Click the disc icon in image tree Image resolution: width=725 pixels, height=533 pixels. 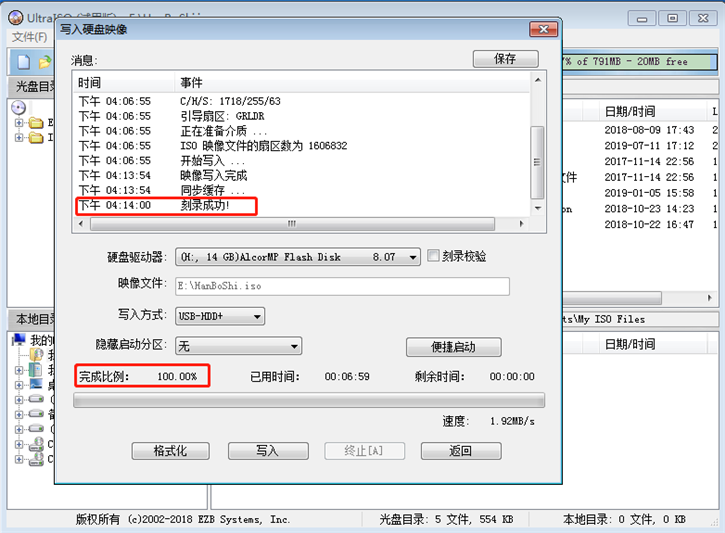[x=17, y=107]
